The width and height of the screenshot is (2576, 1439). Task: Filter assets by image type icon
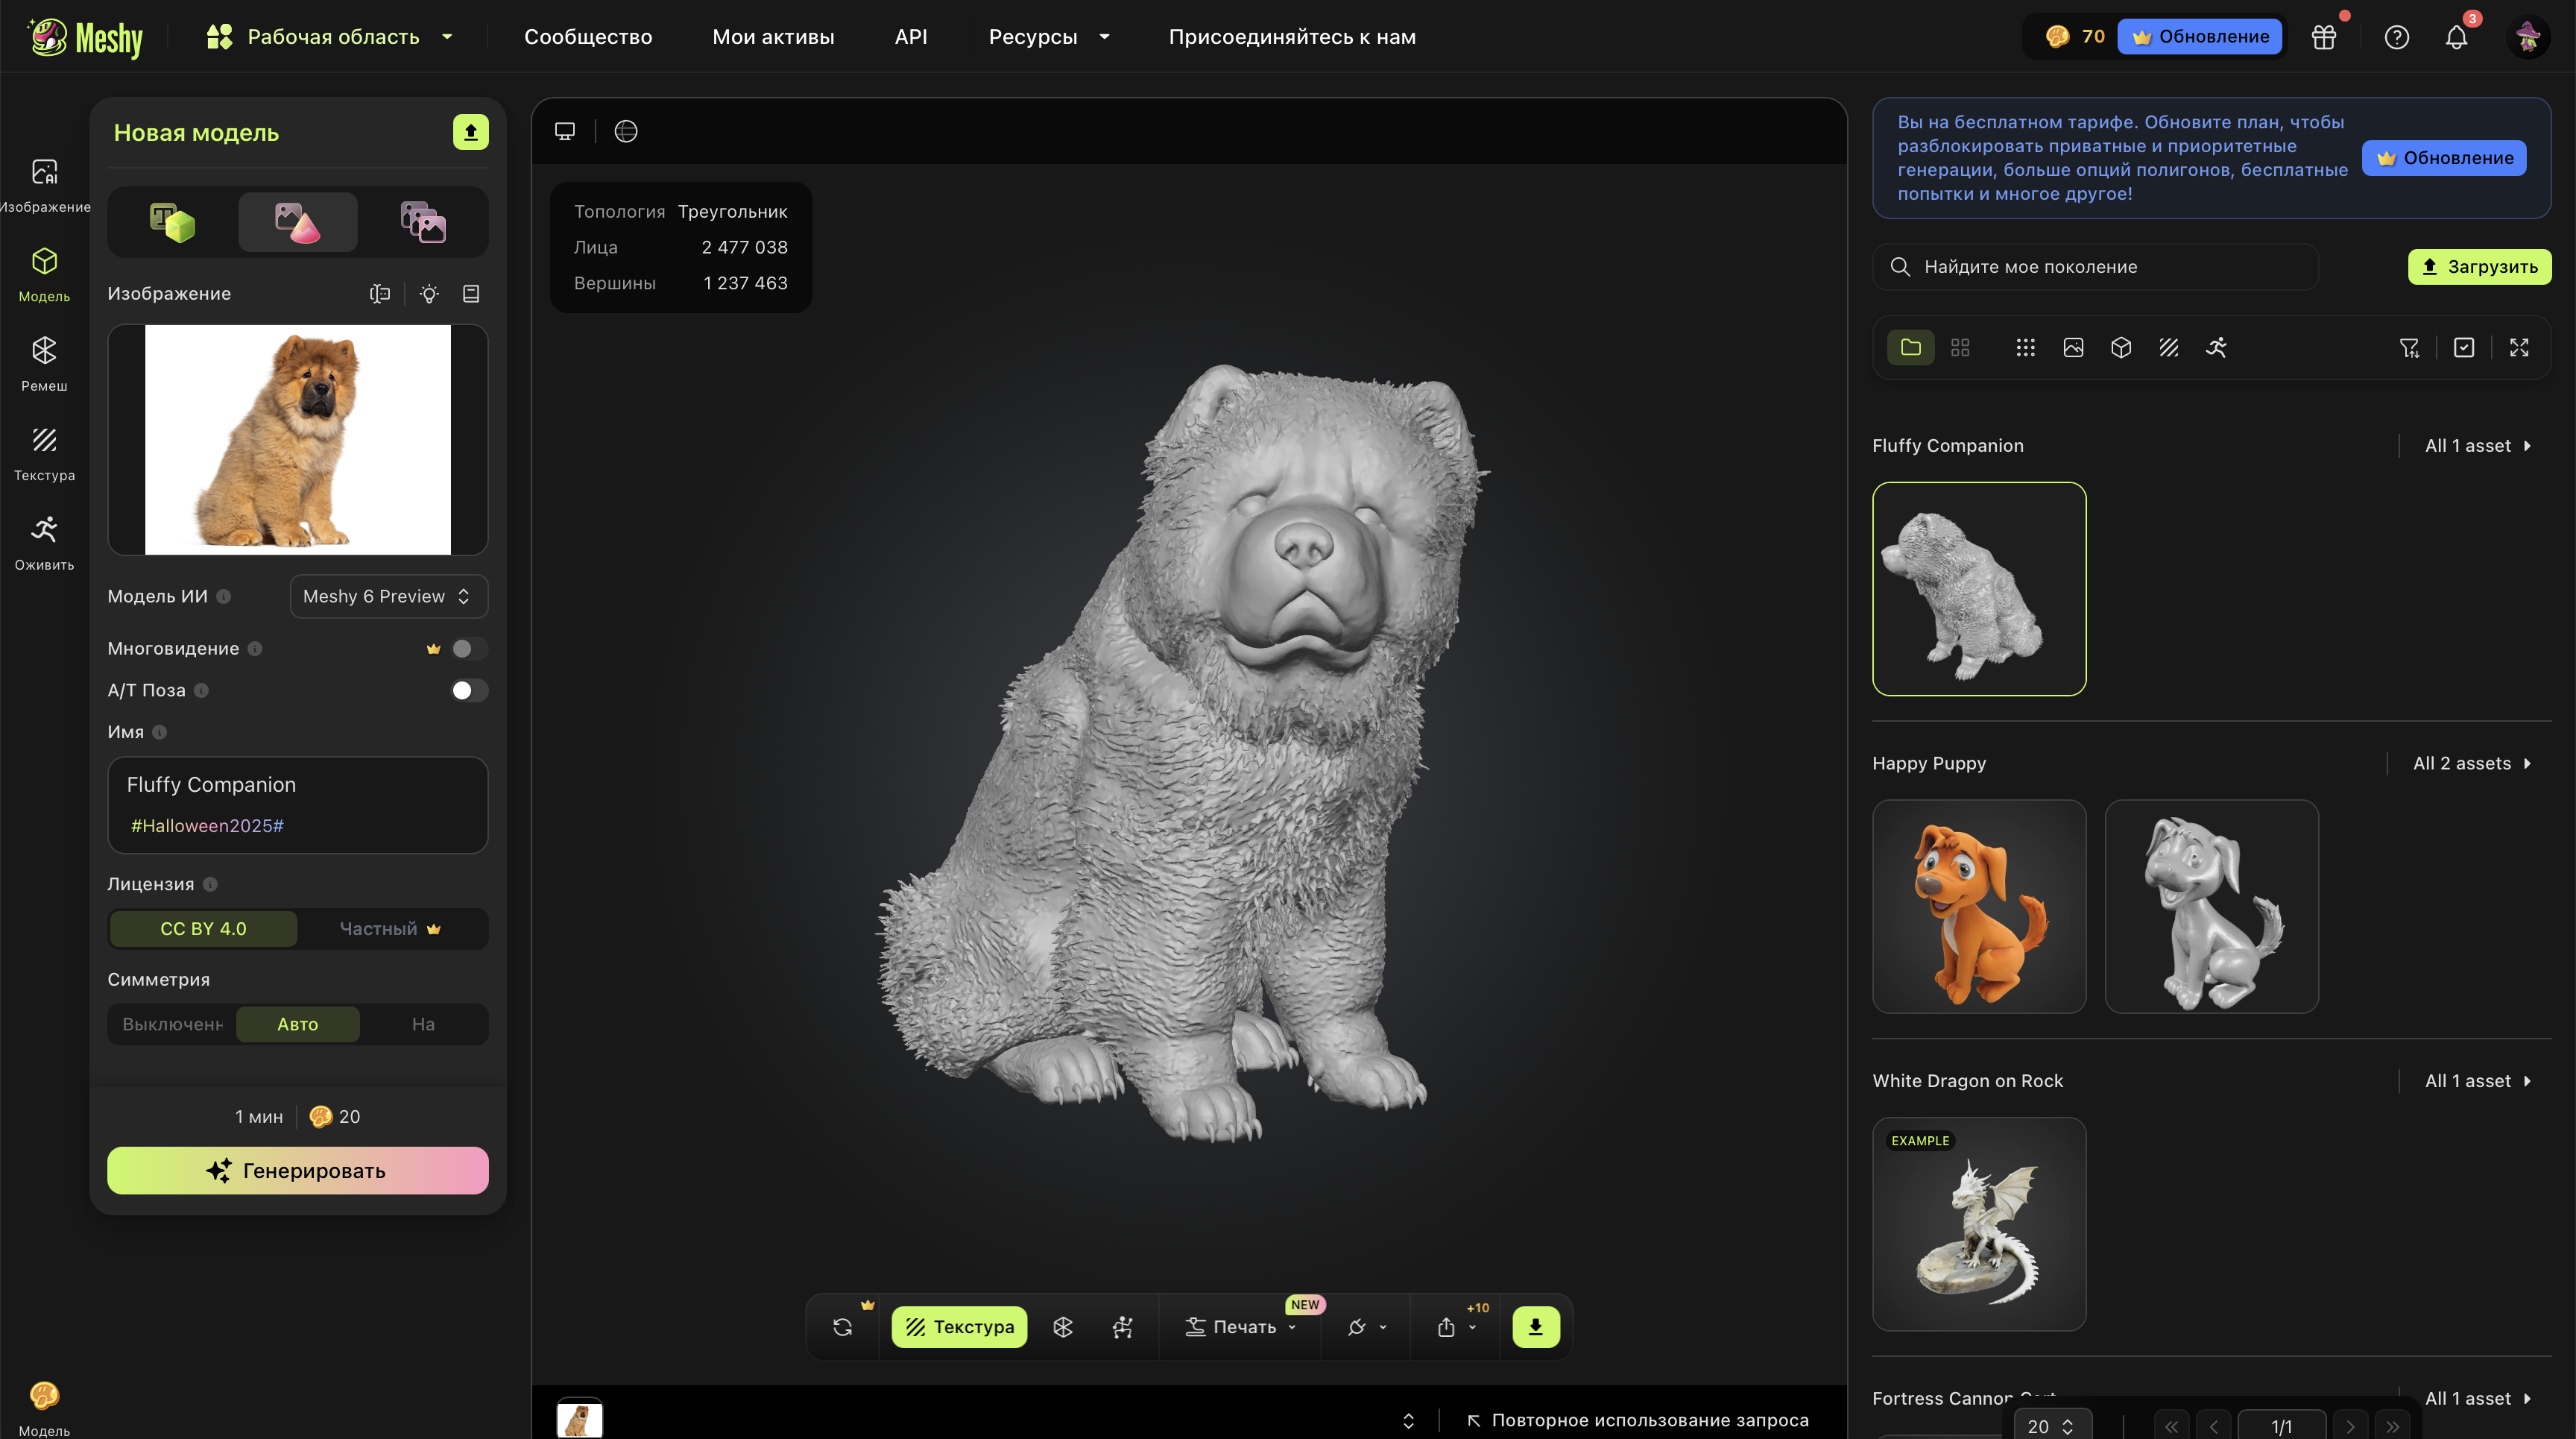tap(2073, 347)
